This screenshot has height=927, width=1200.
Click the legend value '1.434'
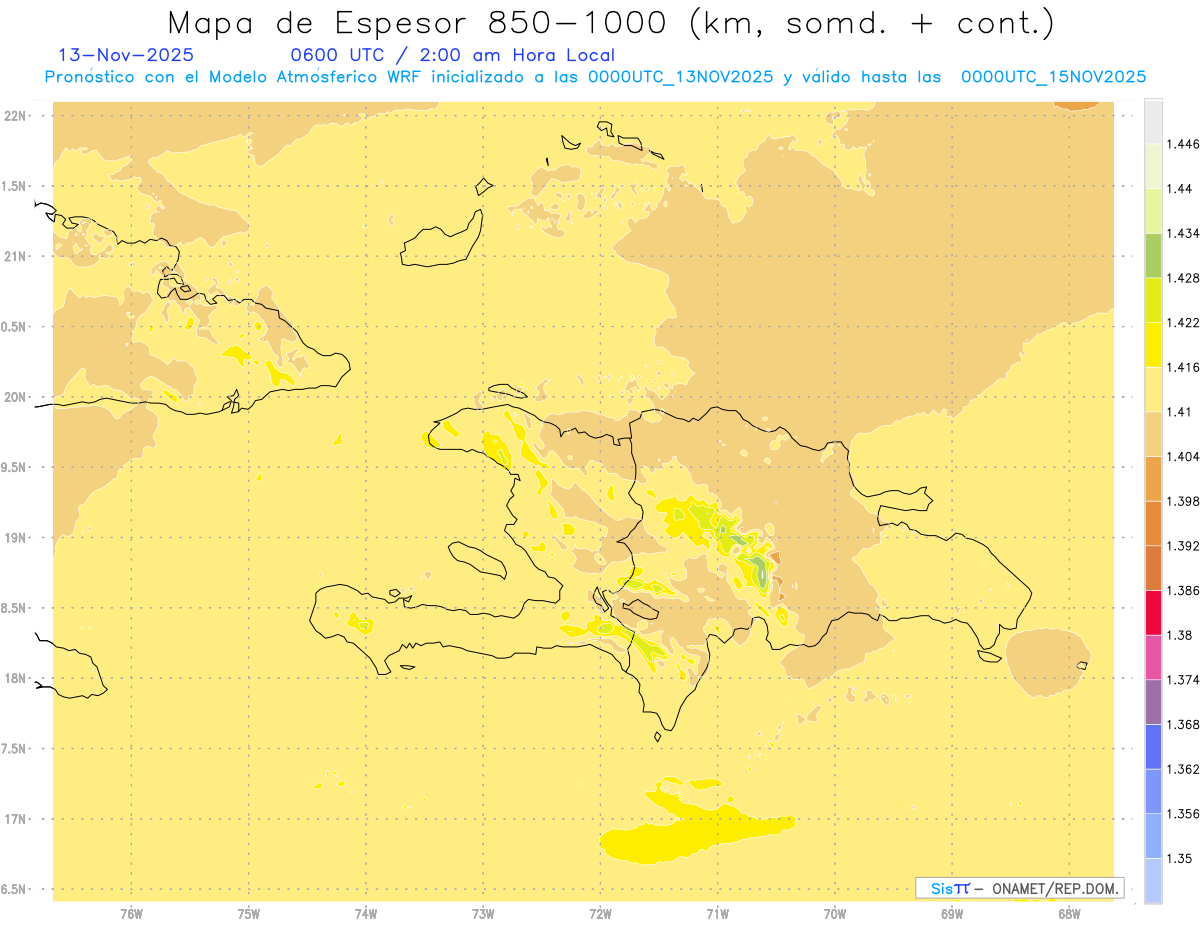[x=1181, y=233]
